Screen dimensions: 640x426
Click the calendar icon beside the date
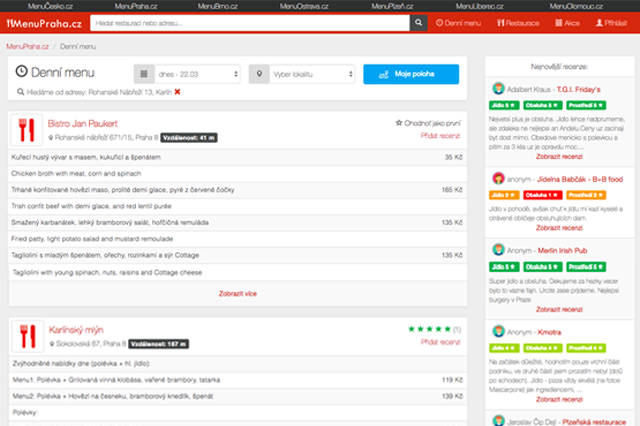(x=144, y=74)
